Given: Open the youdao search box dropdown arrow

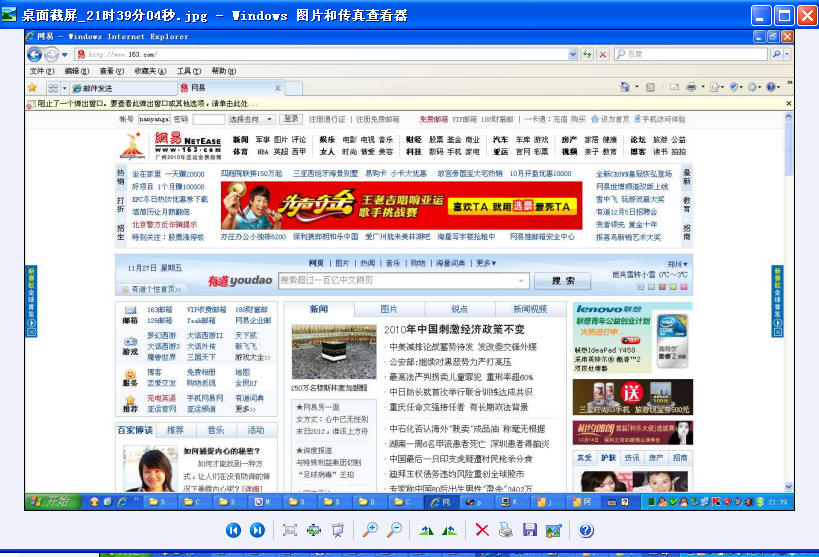Looking at the screenshot, I should (520, 281).
